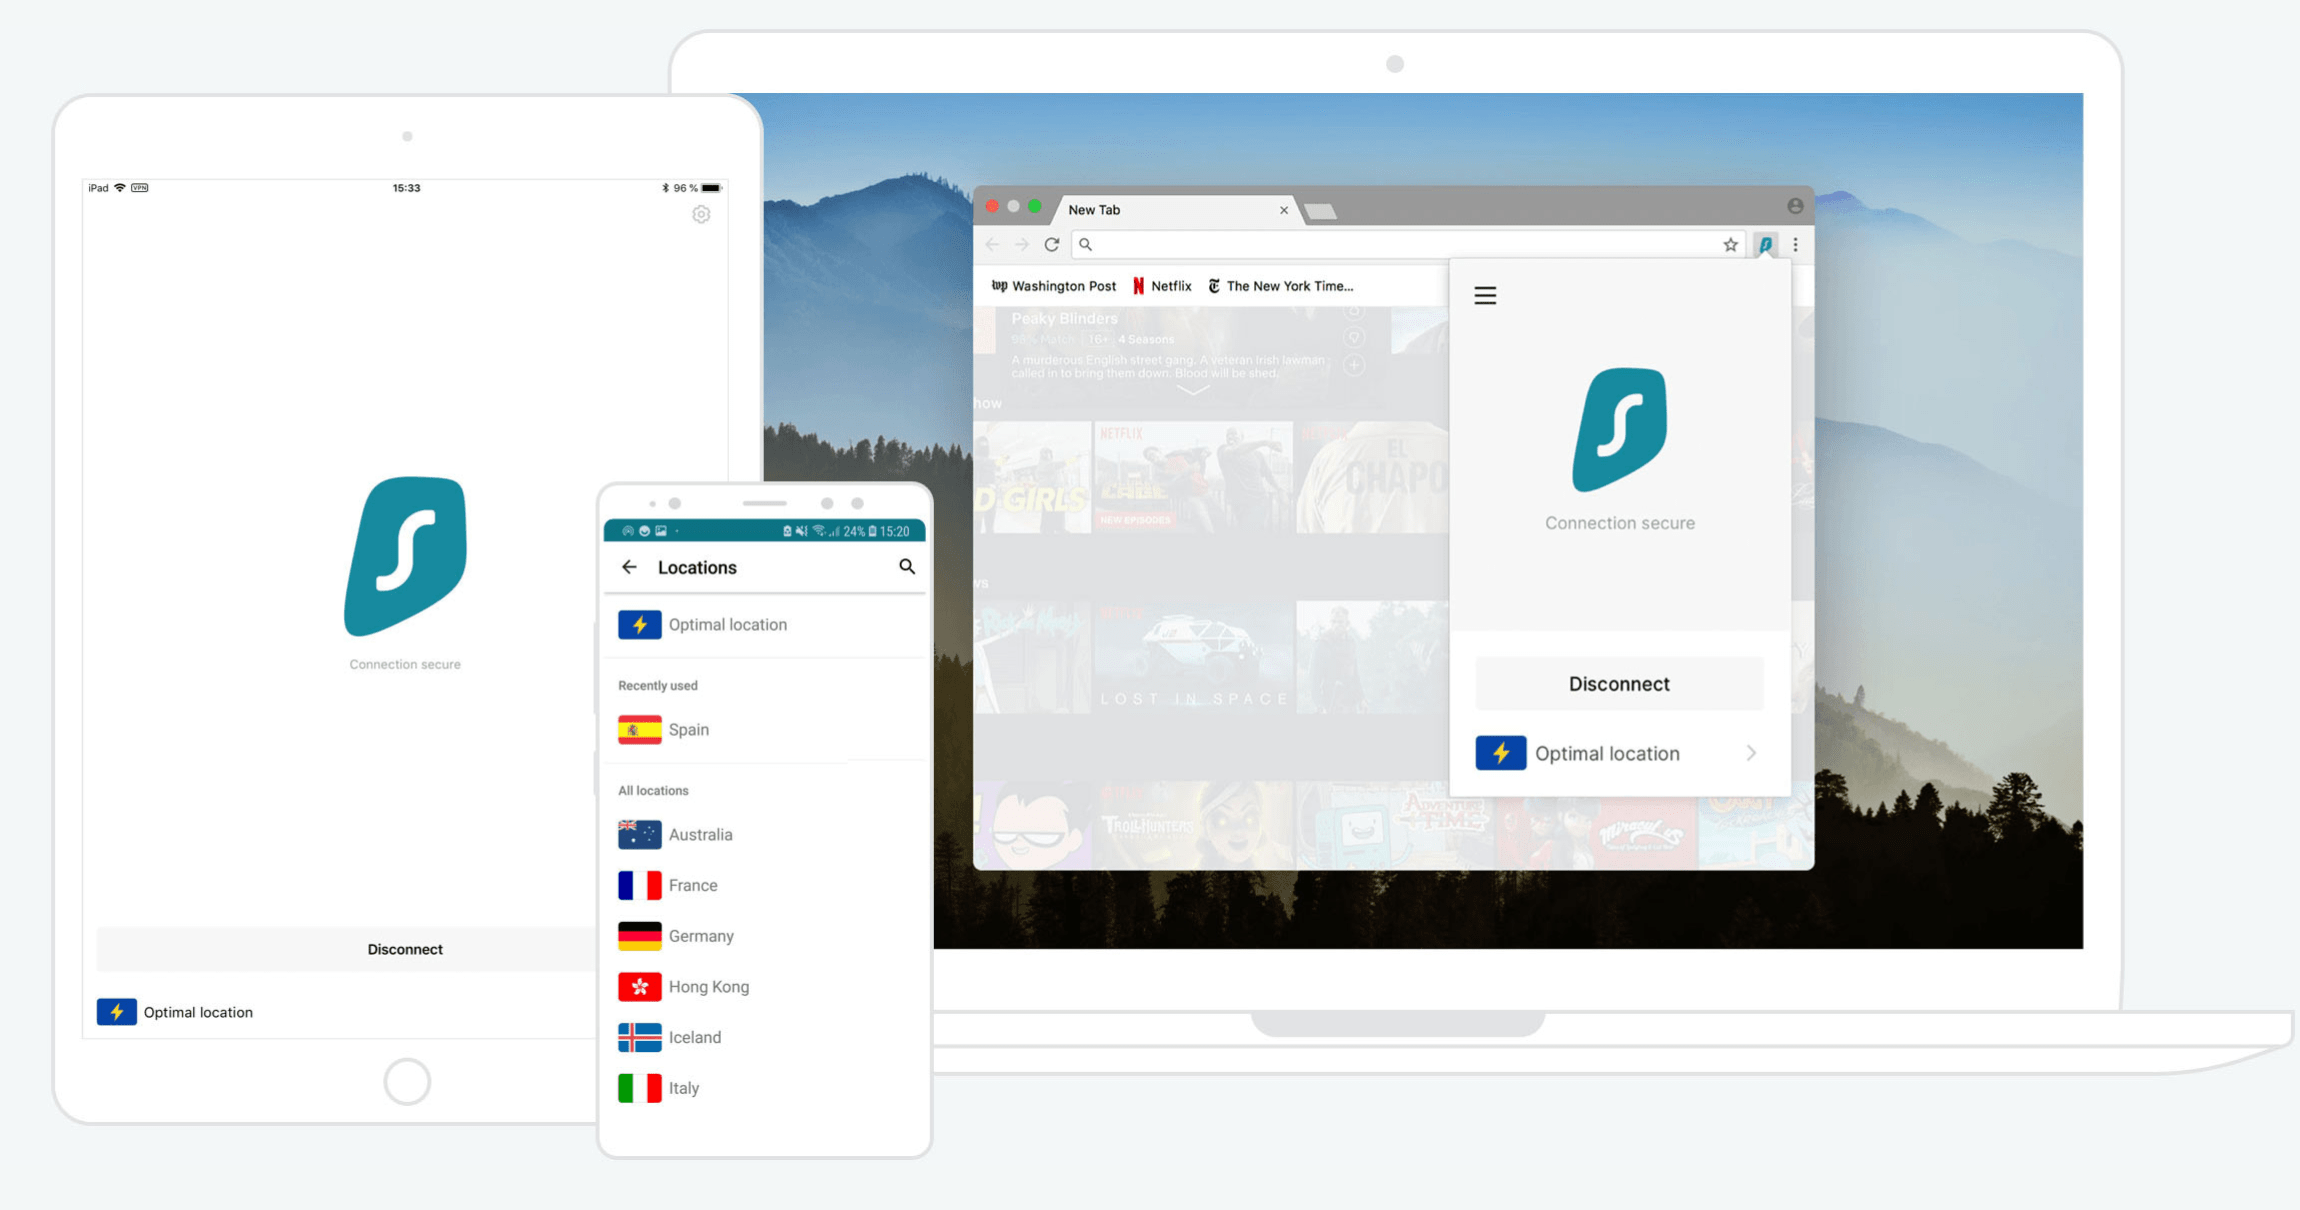Select Iceland in All locations
Screen dimensions: 2300x1210
pyautogui.click(x=765, y=1037)
